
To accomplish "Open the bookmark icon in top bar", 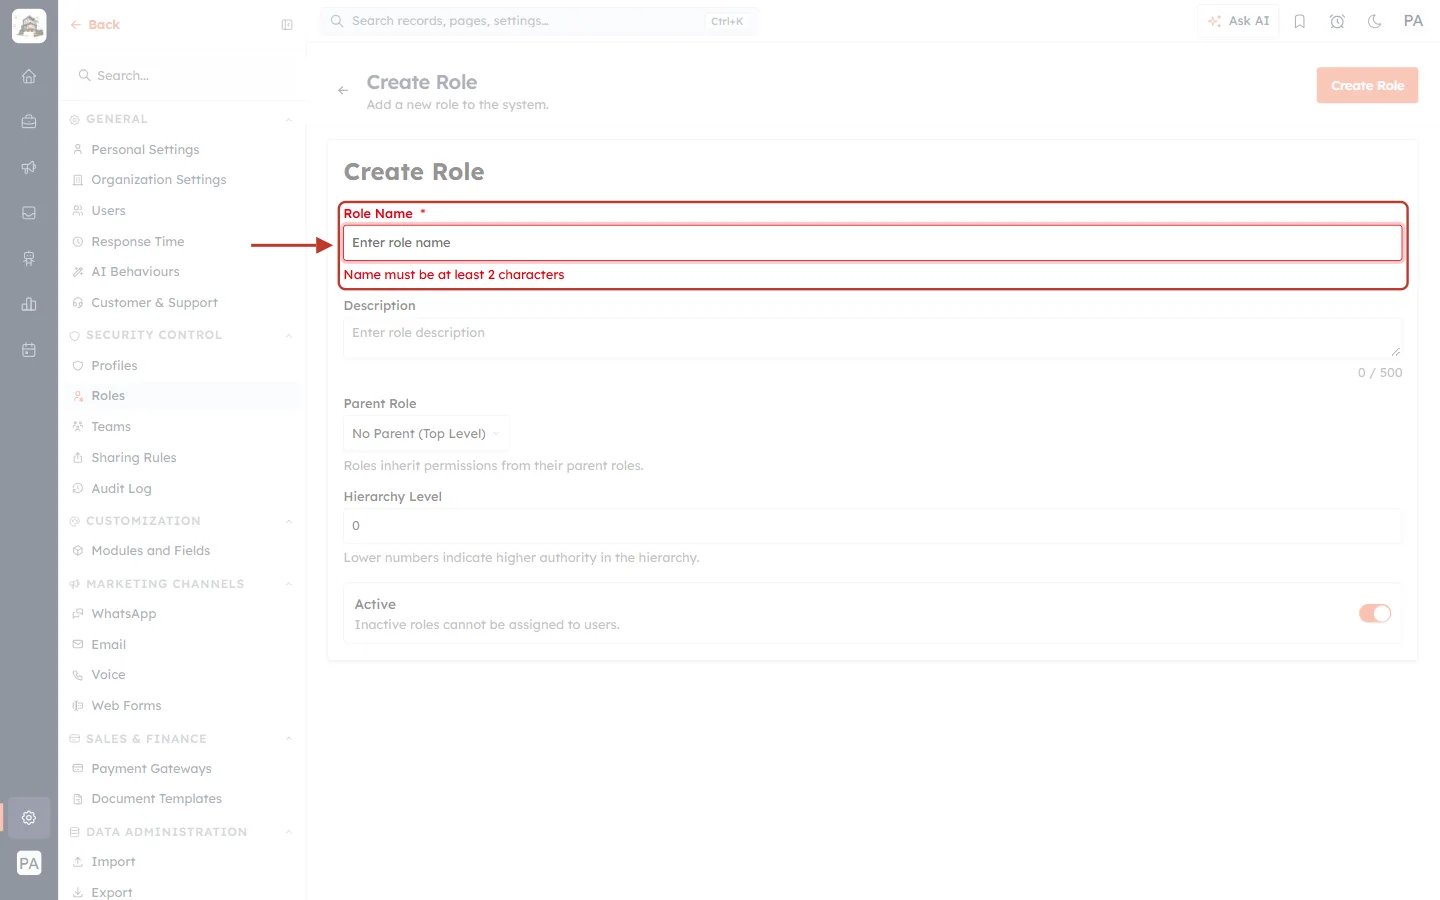I will tap(1300, 21).
